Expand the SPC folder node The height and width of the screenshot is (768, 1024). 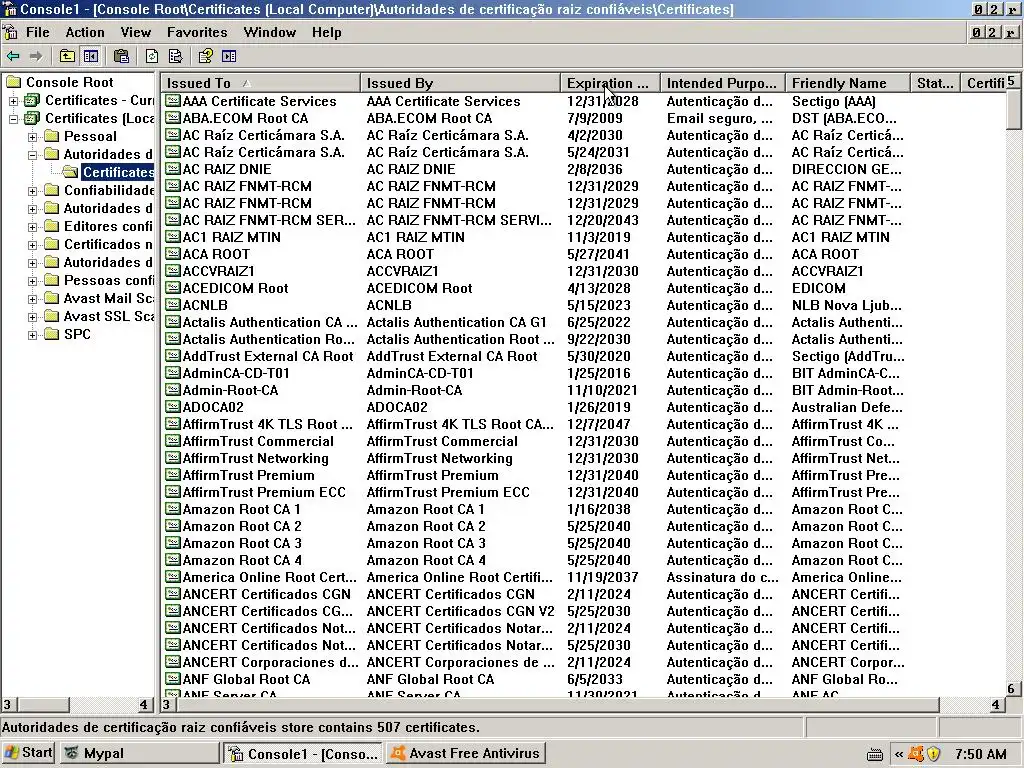[x=32, y=334]
